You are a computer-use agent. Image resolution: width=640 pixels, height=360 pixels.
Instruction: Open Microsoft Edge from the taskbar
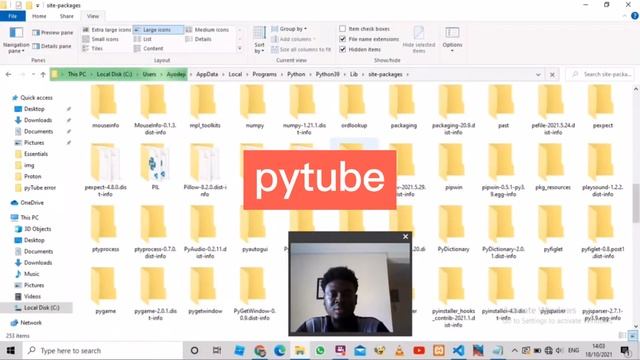pyautogui.click(x=280, y=351)
